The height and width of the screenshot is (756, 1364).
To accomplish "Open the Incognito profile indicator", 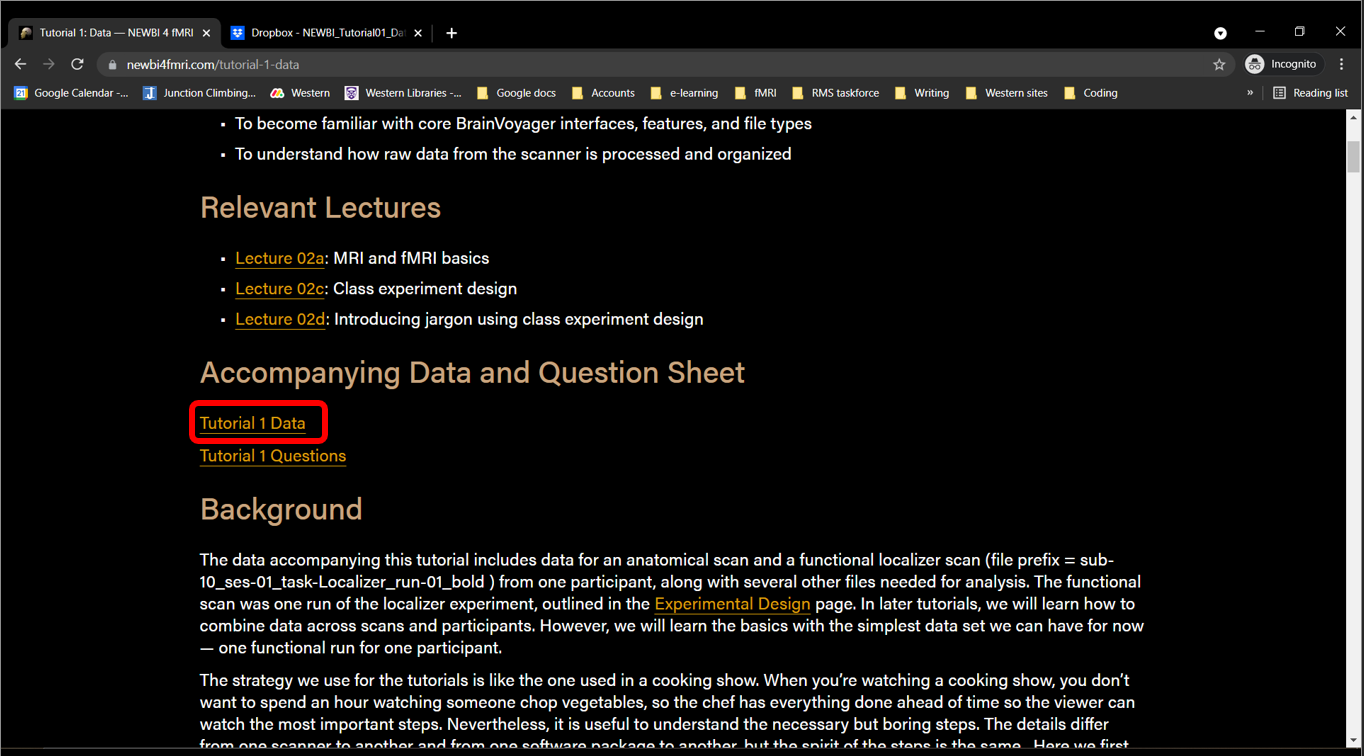I will coord(1283,64).
